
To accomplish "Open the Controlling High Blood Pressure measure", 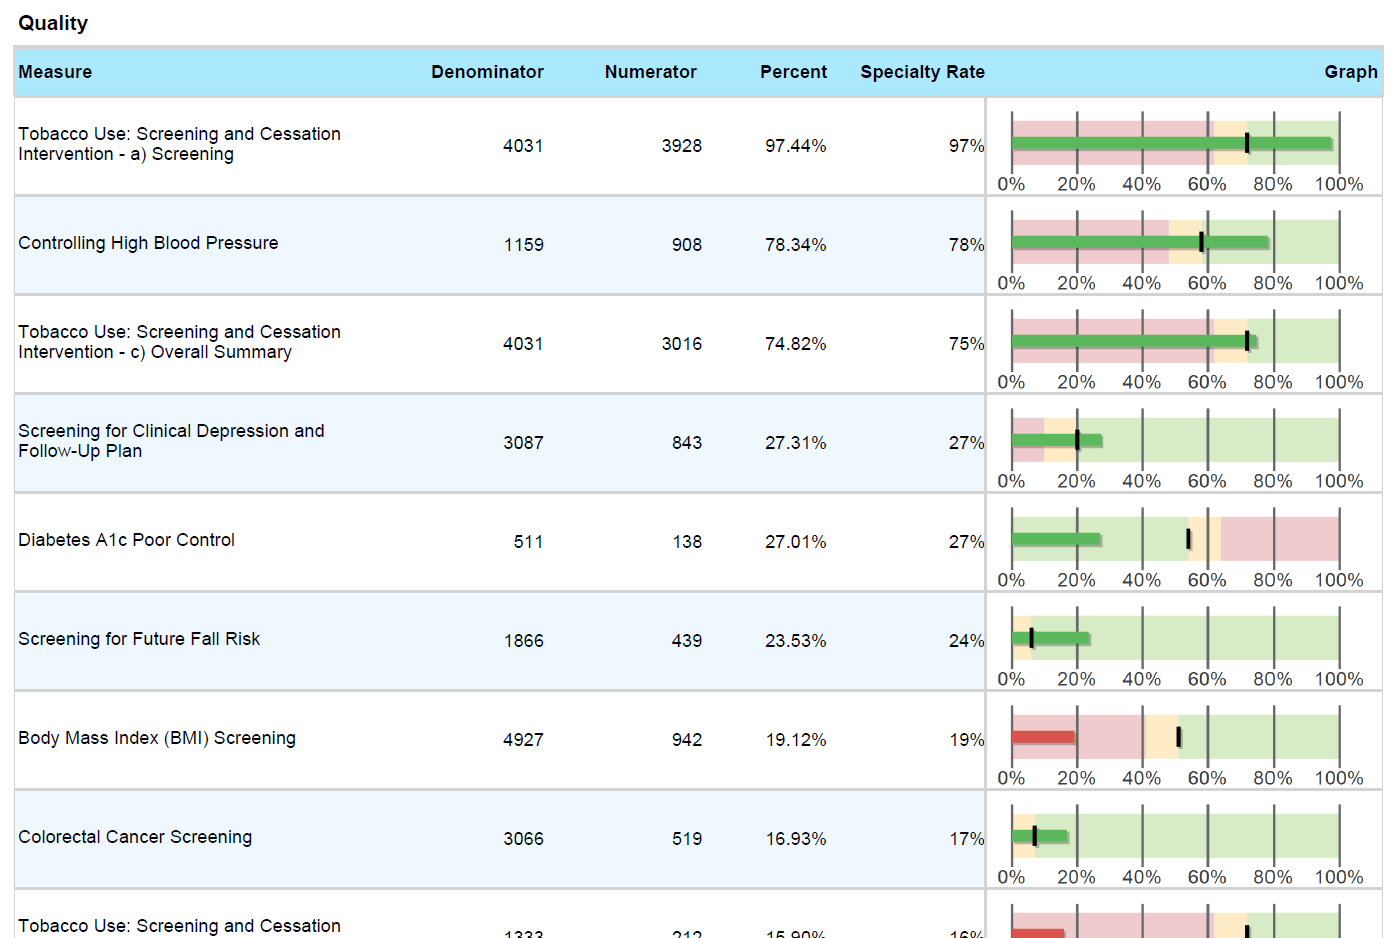I will pos(148,243).
